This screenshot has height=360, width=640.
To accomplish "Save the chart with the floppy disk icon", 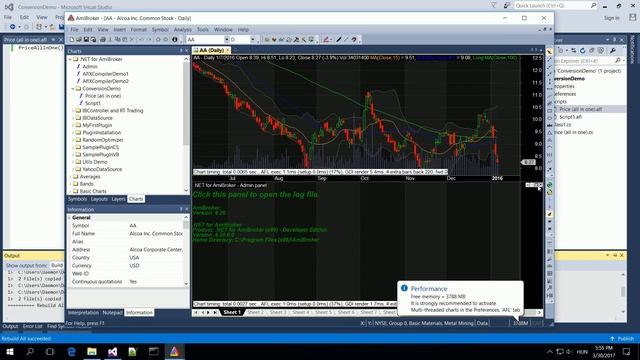I will [x=86, y=40].
